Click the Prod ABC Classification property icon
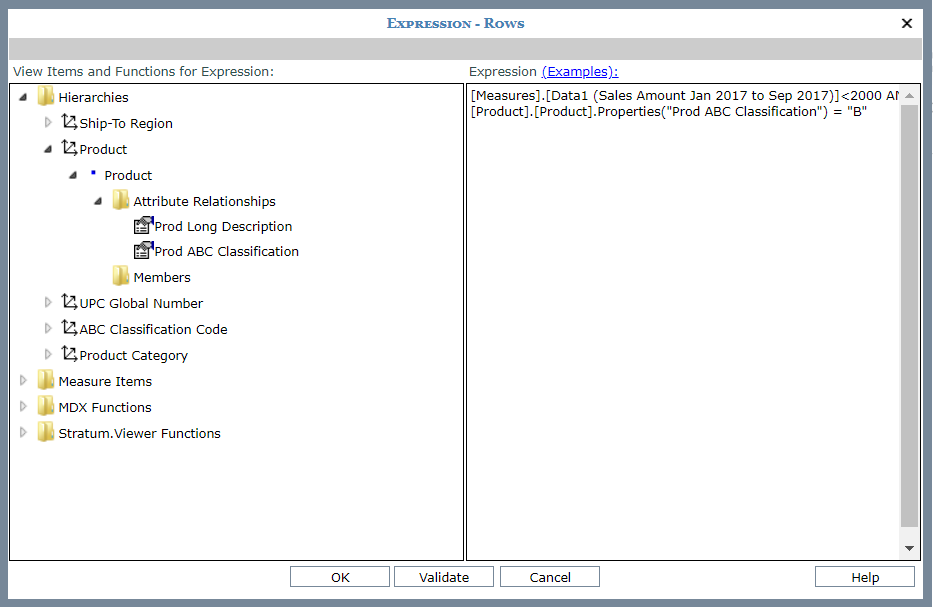Image resolution: width=933 pixels, height=607 pixels. 143,251
